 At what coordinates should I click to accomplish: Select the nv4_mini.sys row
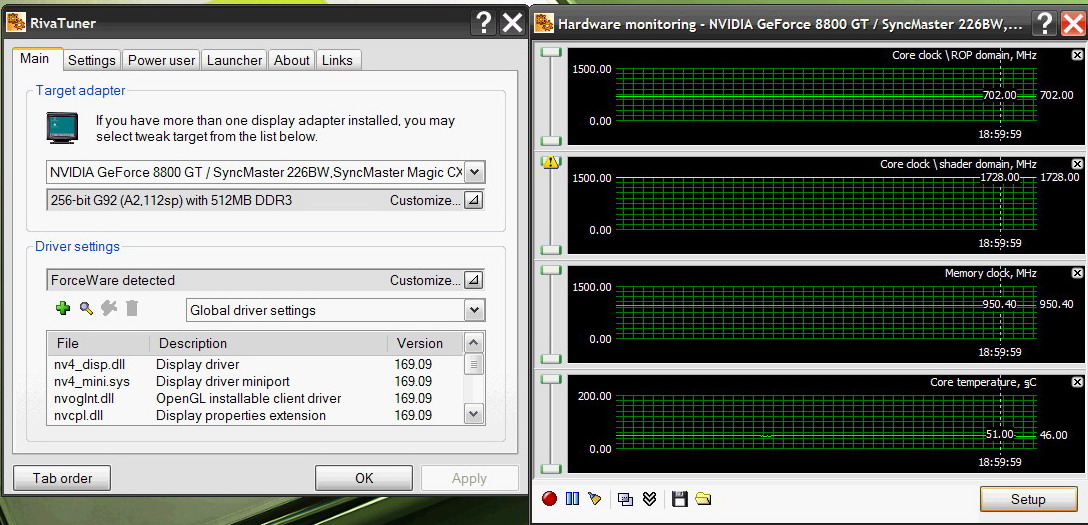[255, 381]
